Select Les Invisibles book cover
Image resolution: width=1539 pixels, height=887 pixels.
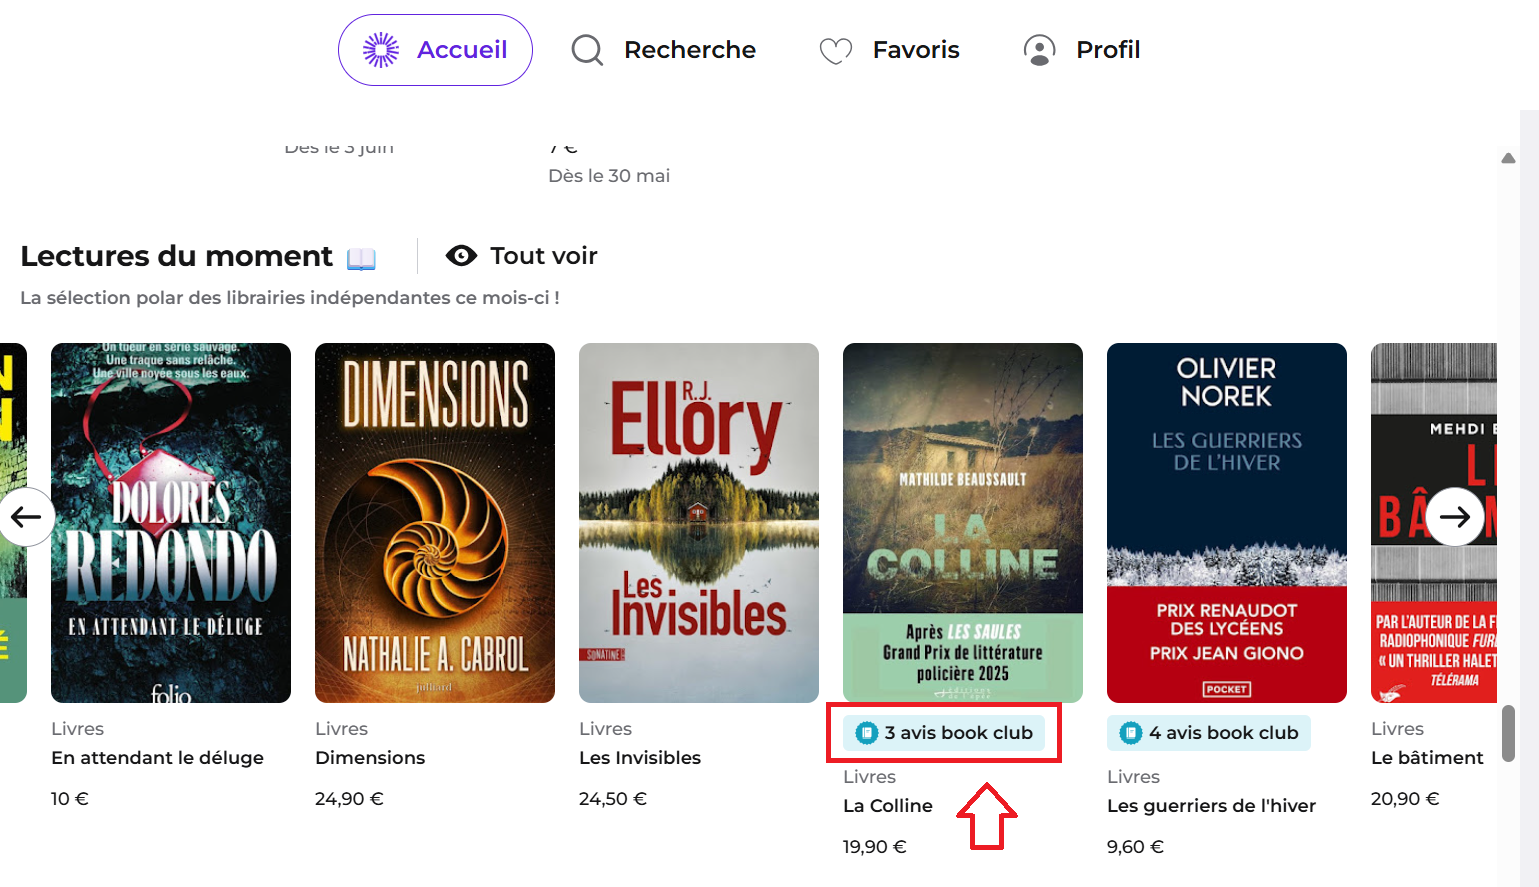click(699, 523)
